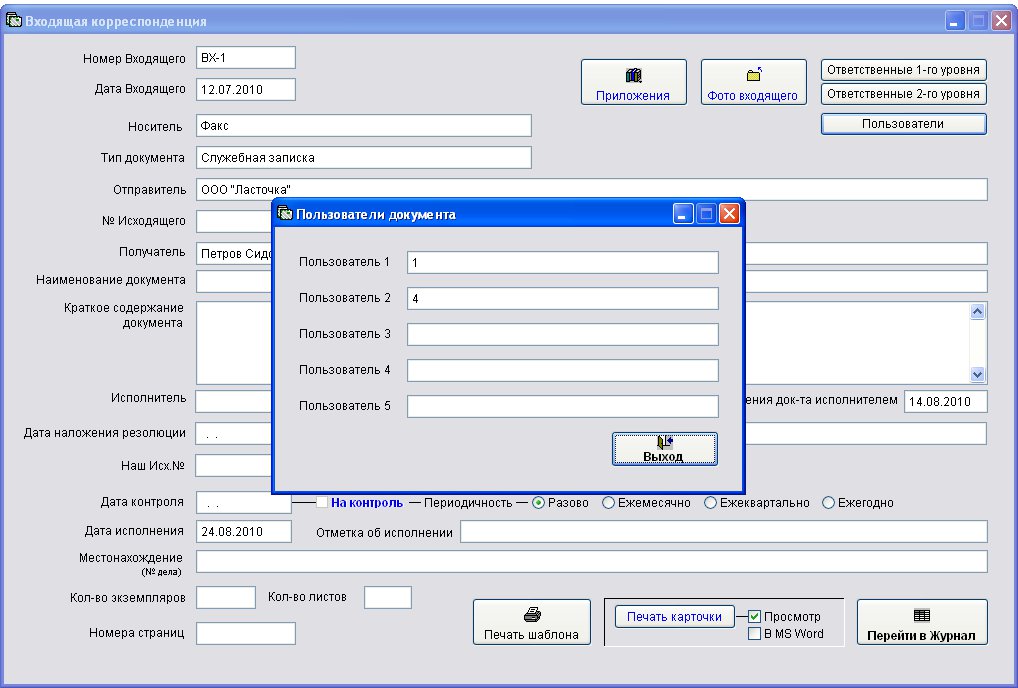Screen dimensions: 1018x688
Task: Open Ответственные 1-го уровня
Action: [903, 70]
